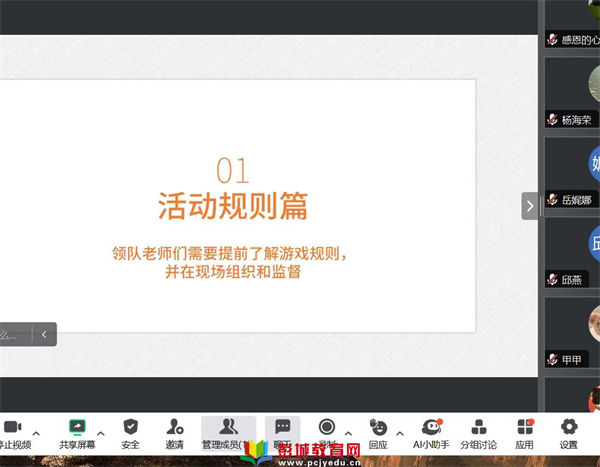
Task: Click muted mic icon for 甲甲
Action: click(552, 359)
